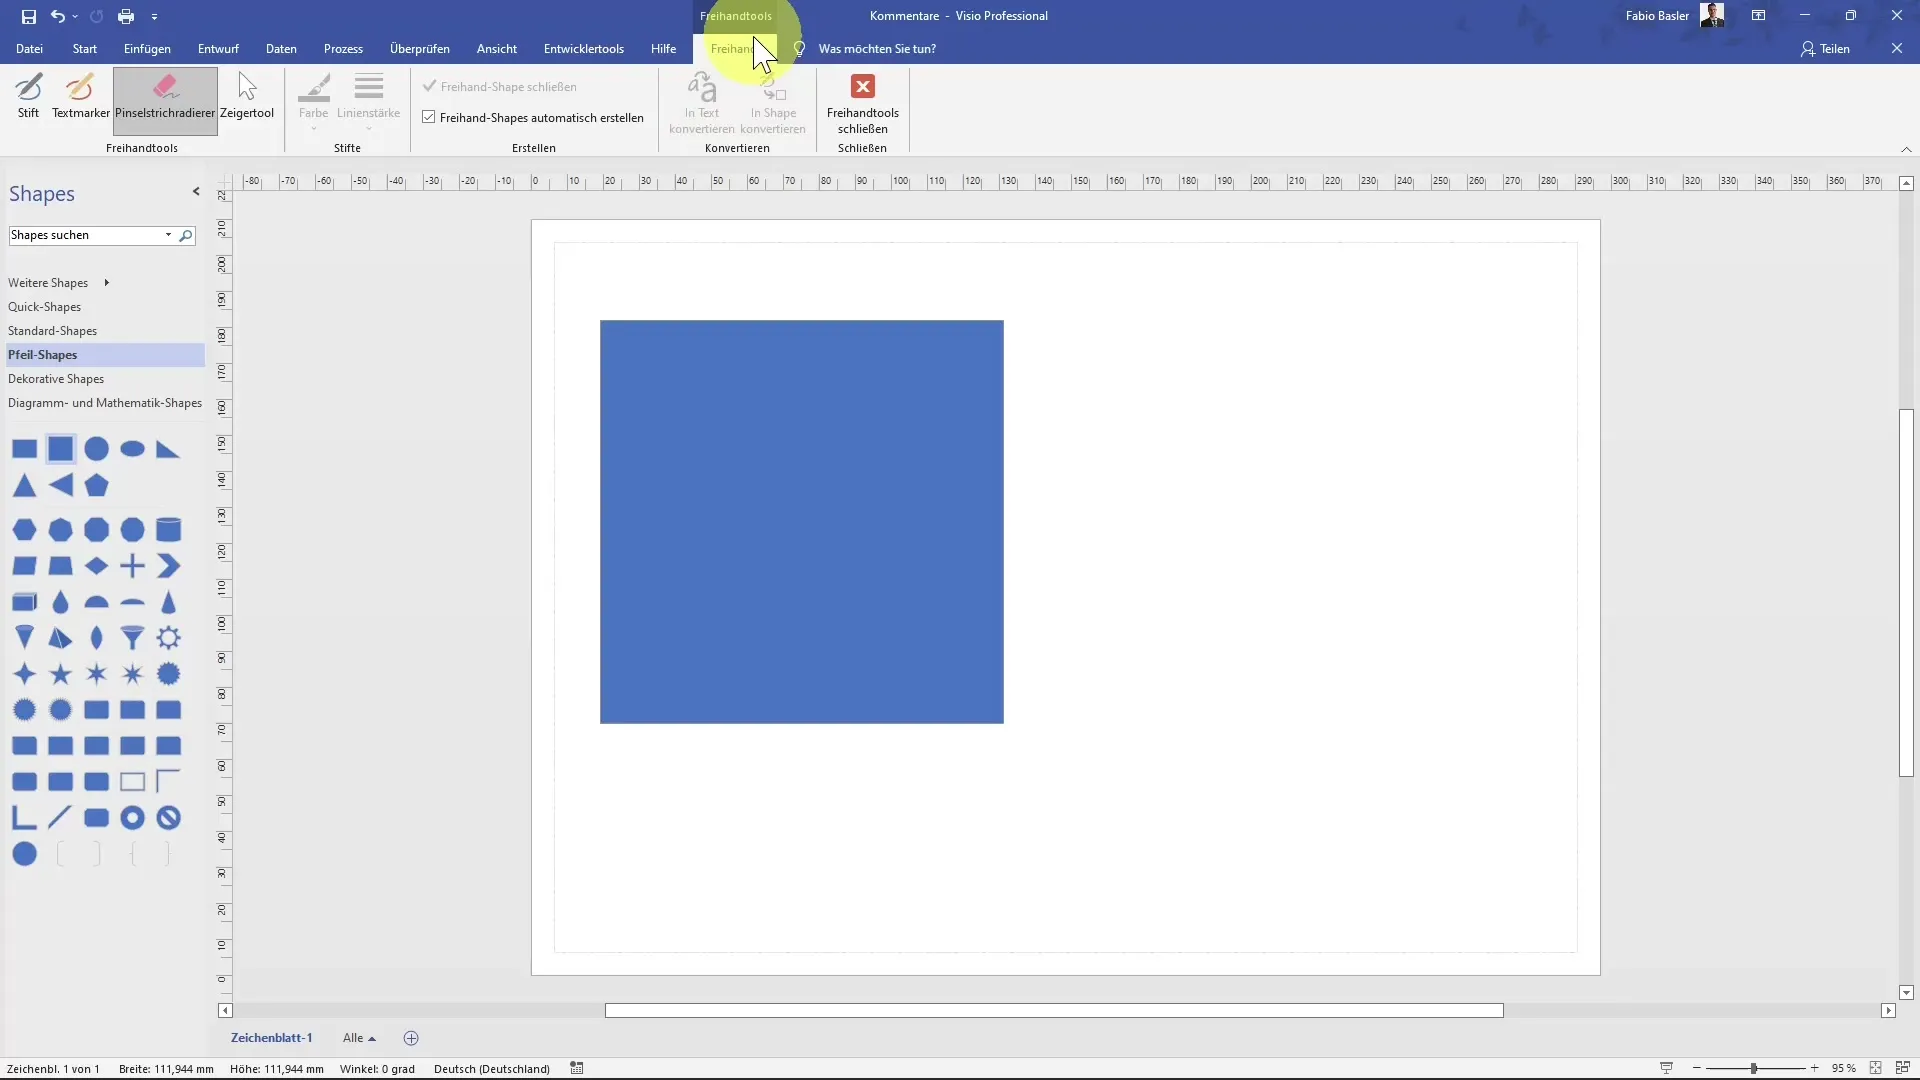Open Customize Quick Access Toolbar dropdown

pos(154,16)
